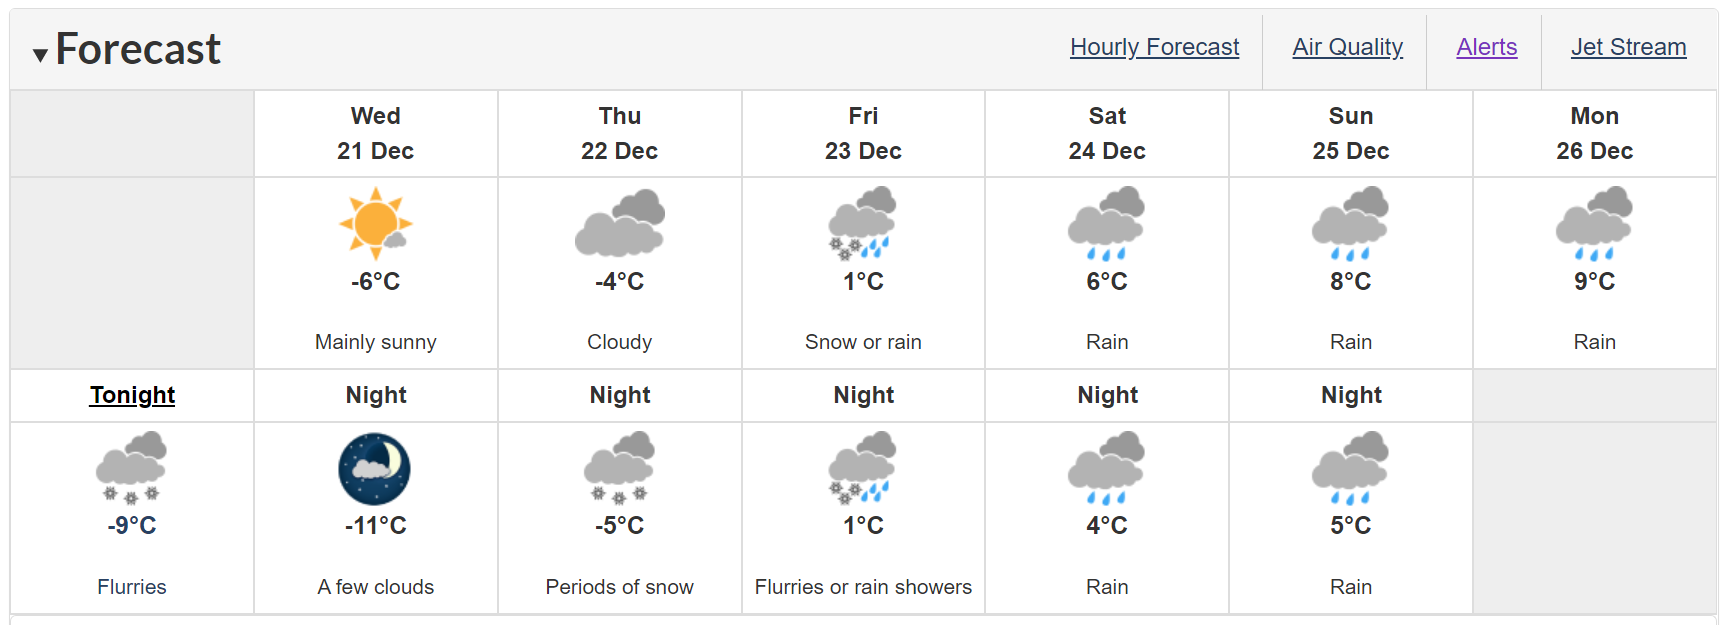Click the moon icon for Wednesday night
Image resolution: width=1729 pixels, height=625 pixels.
(x=375, y=469)
